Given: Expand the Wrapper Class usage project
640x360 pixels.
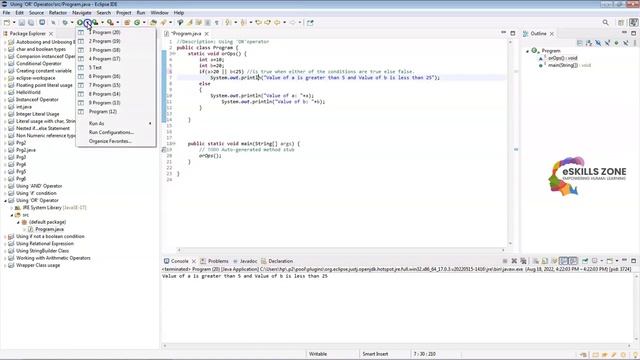Looking at the screenshot, I should tap(5, 266).
